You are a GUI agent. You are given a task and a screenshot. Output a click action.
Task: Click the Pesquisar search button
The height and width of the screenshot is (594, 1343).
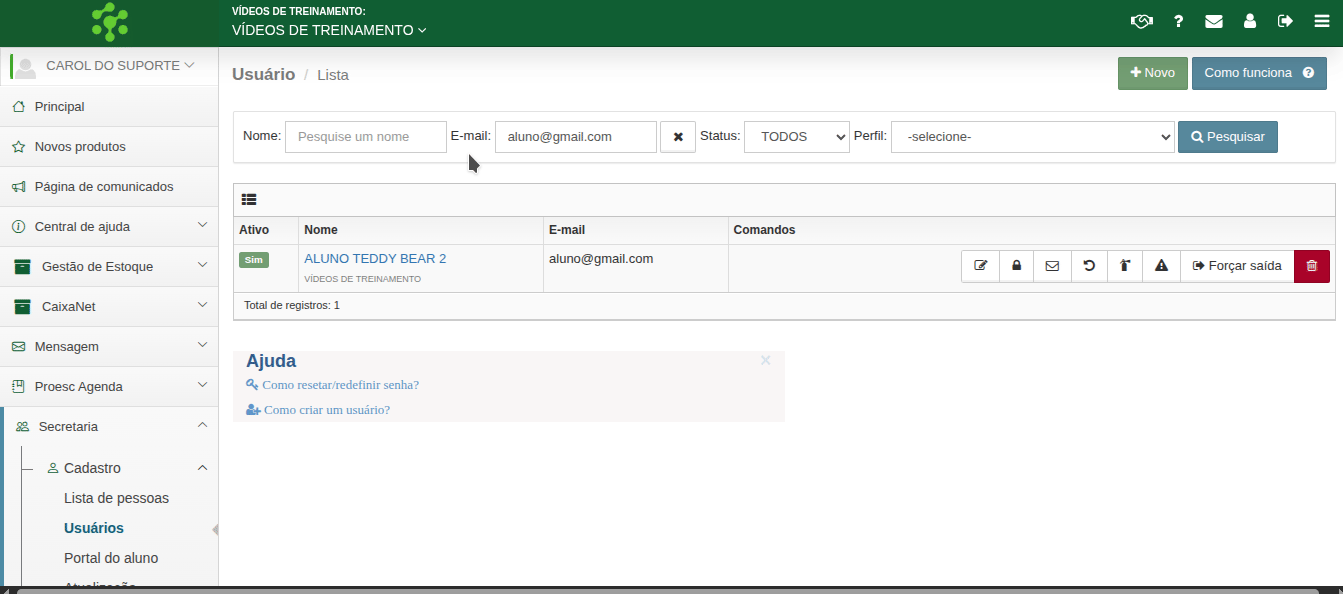pyautogui.click(x=1227, y=137)
